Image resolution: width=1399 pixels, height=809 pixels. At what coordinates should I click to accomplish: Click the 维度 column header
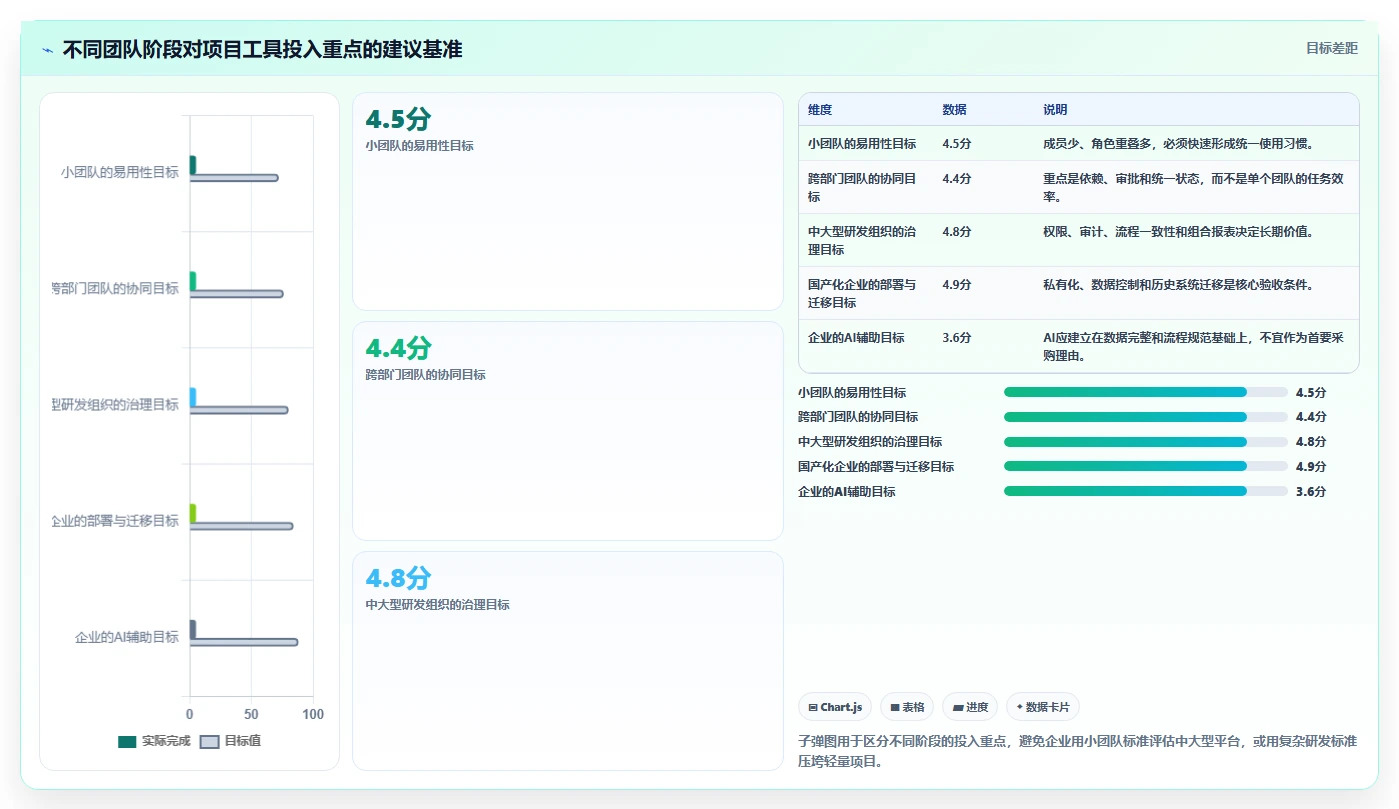(x=820, y=110)
